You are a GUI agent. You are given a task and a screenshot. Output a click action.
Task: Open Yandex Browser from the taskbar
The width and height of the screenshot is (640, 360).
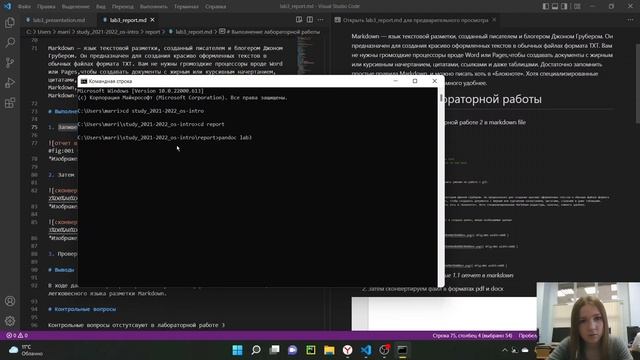pyautogui.click(x=347, y=350)
